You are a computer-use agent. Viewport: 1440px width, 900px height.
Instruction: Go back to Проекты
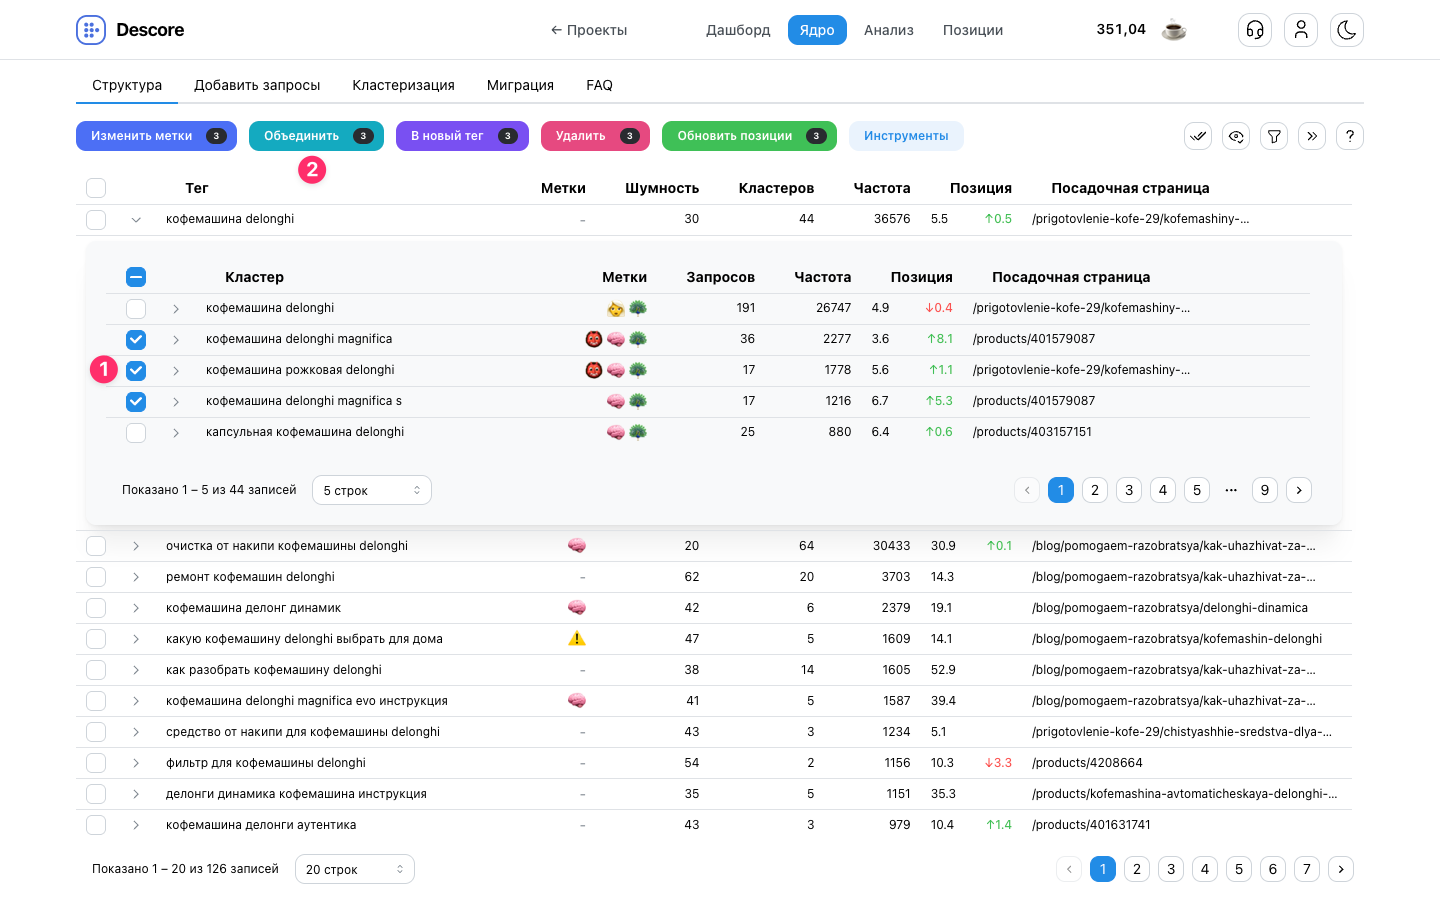[x=589, y=30]
